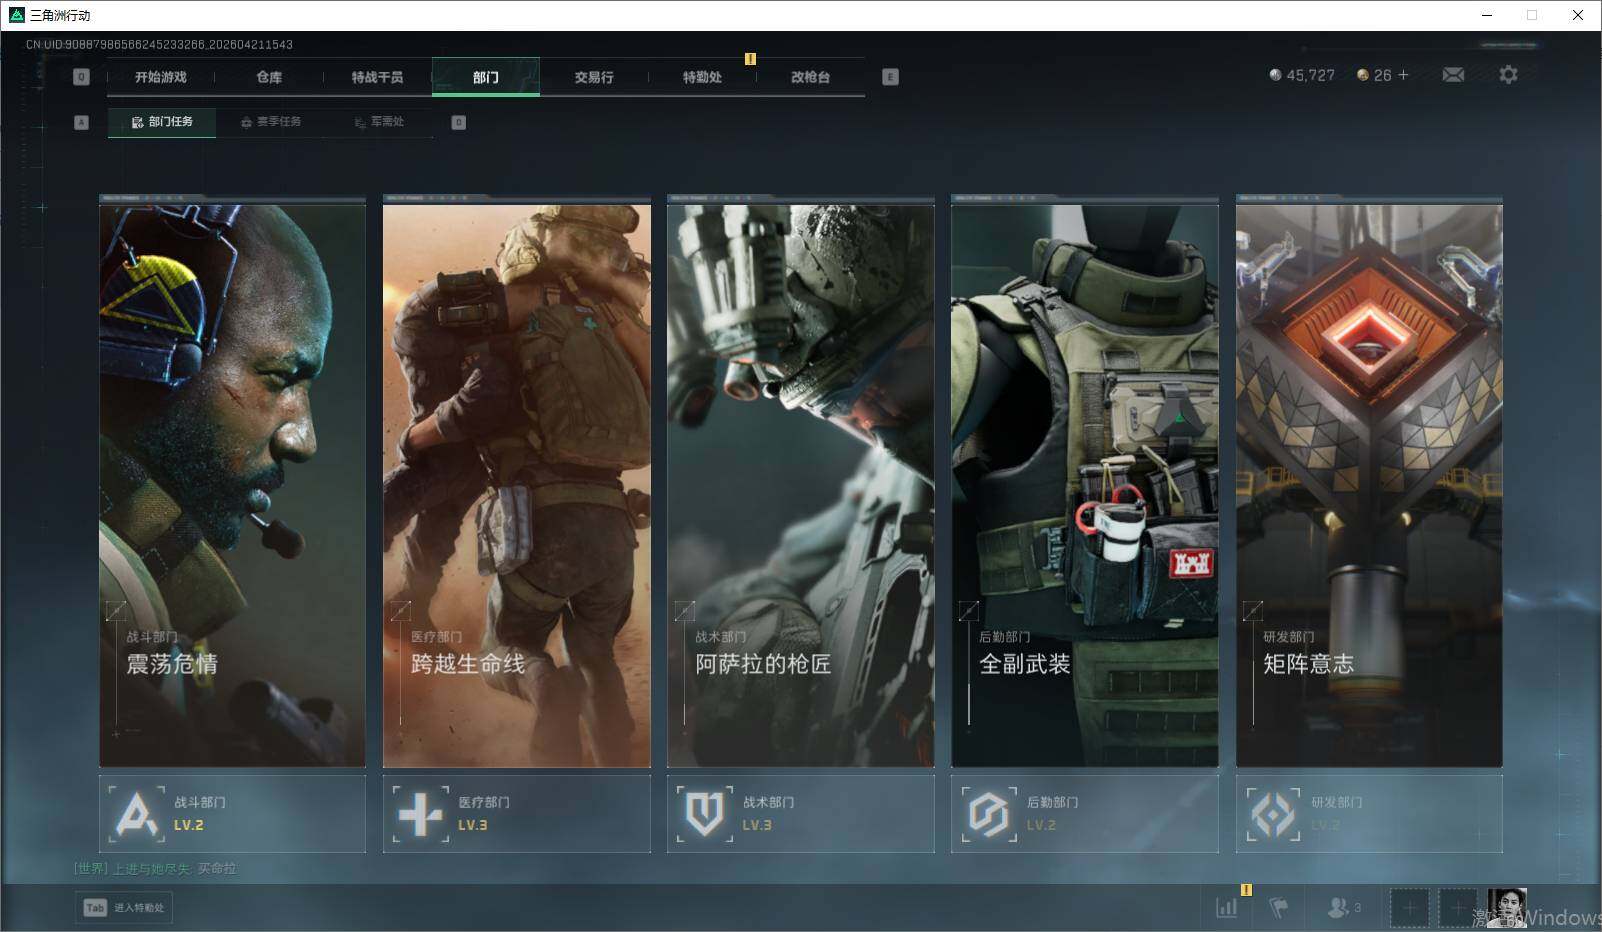Switch to the 仓库 tab

tap(269, 77)
